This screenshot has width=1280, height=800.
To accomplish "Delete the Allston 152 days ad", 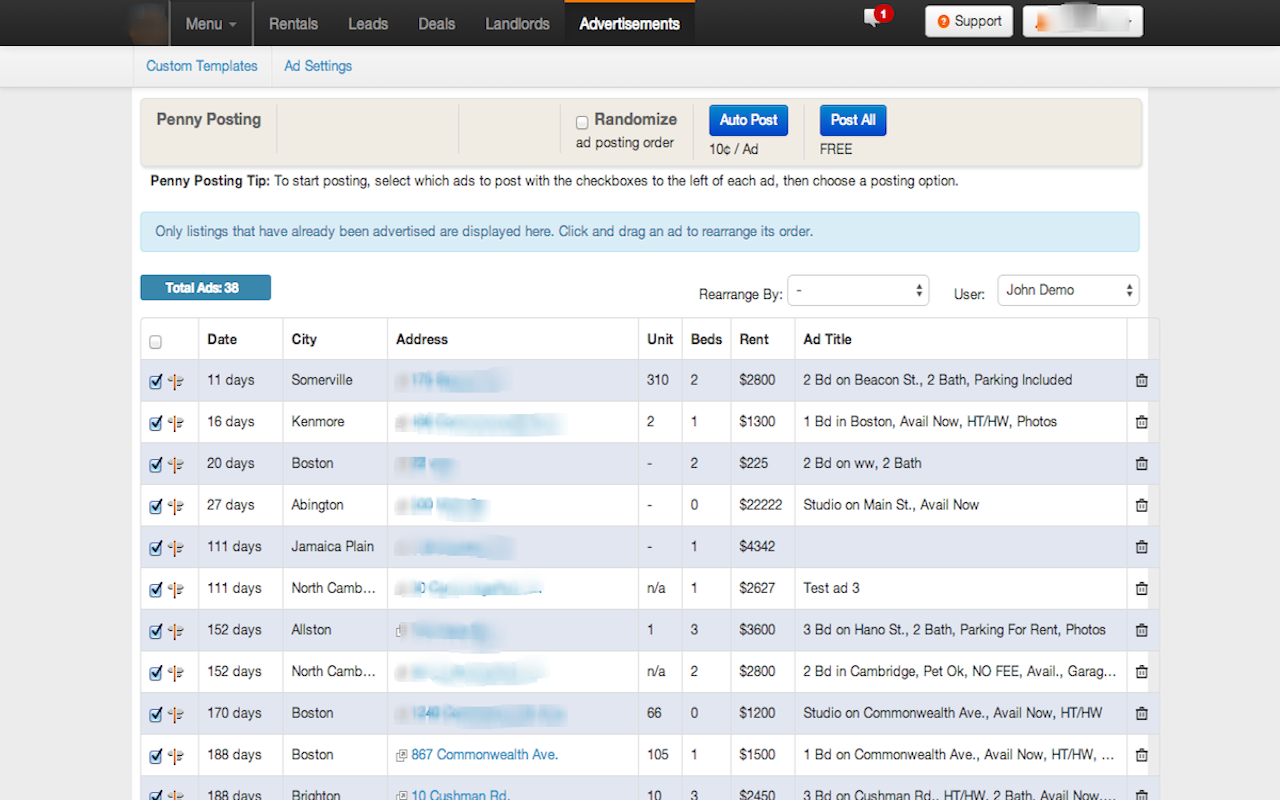I will click(1141, 631).
